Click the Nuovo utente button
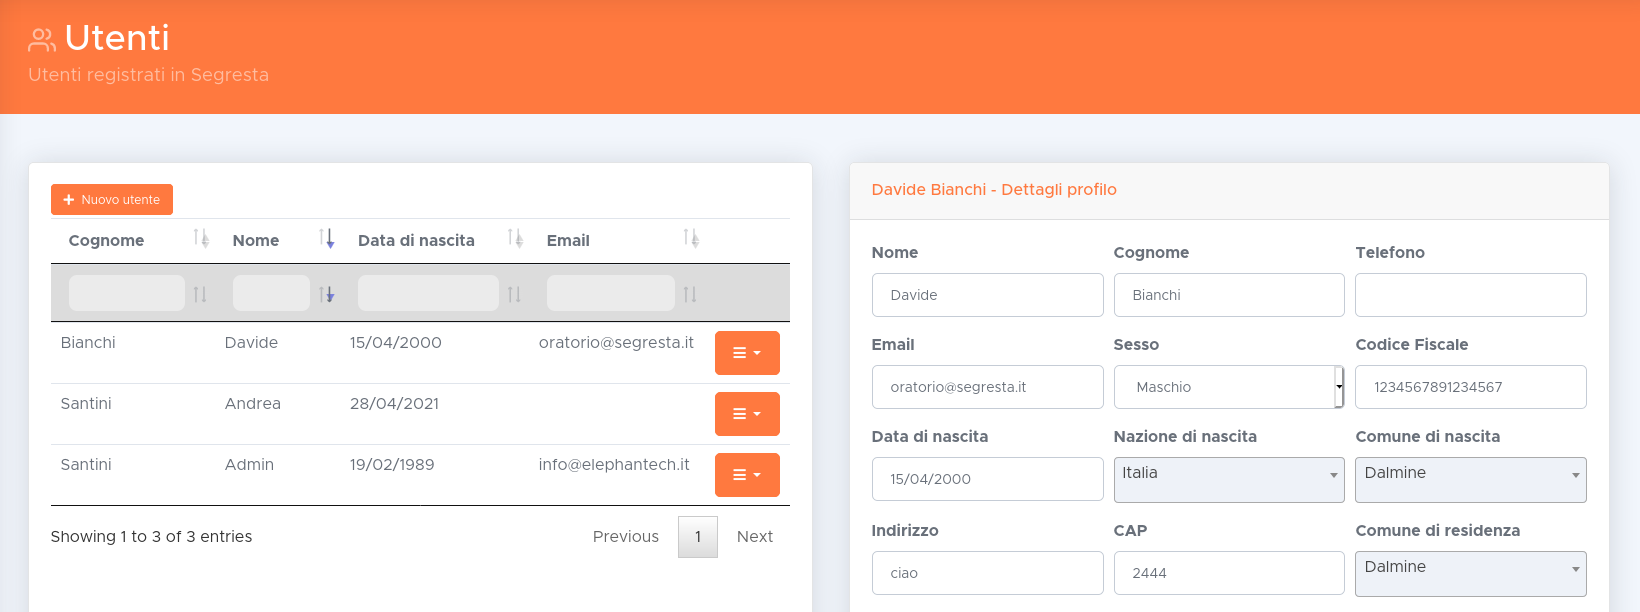 pyautogui.click(x=112, y=200)
